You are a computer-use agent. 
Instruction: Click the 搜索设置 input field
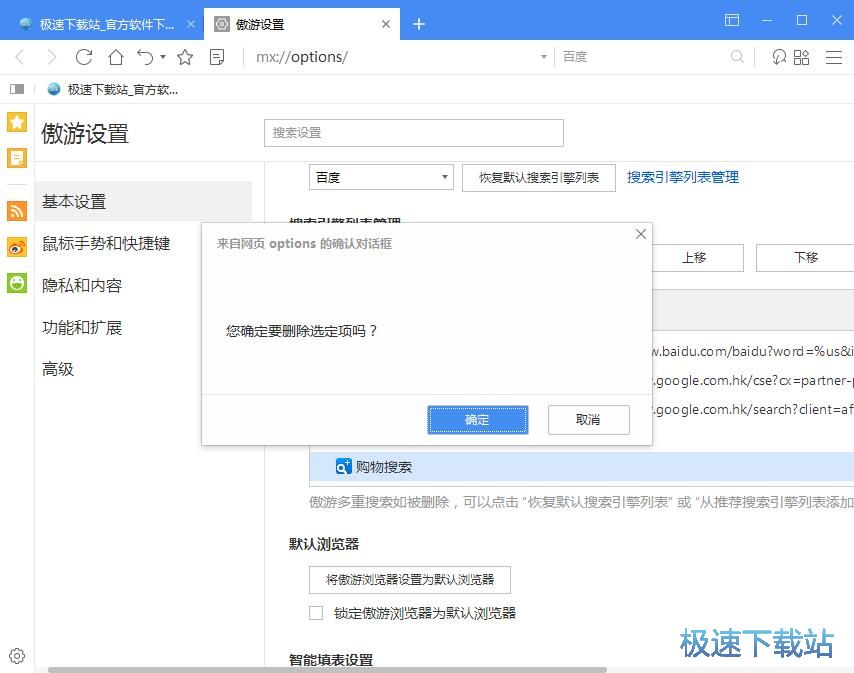[413, 133]
